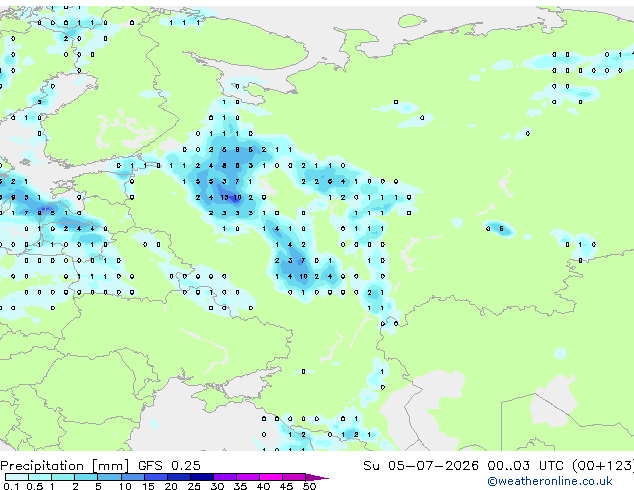
Task: Pick the 35–40 mm purple legend swatch
Action: click(x=247, y=477)
